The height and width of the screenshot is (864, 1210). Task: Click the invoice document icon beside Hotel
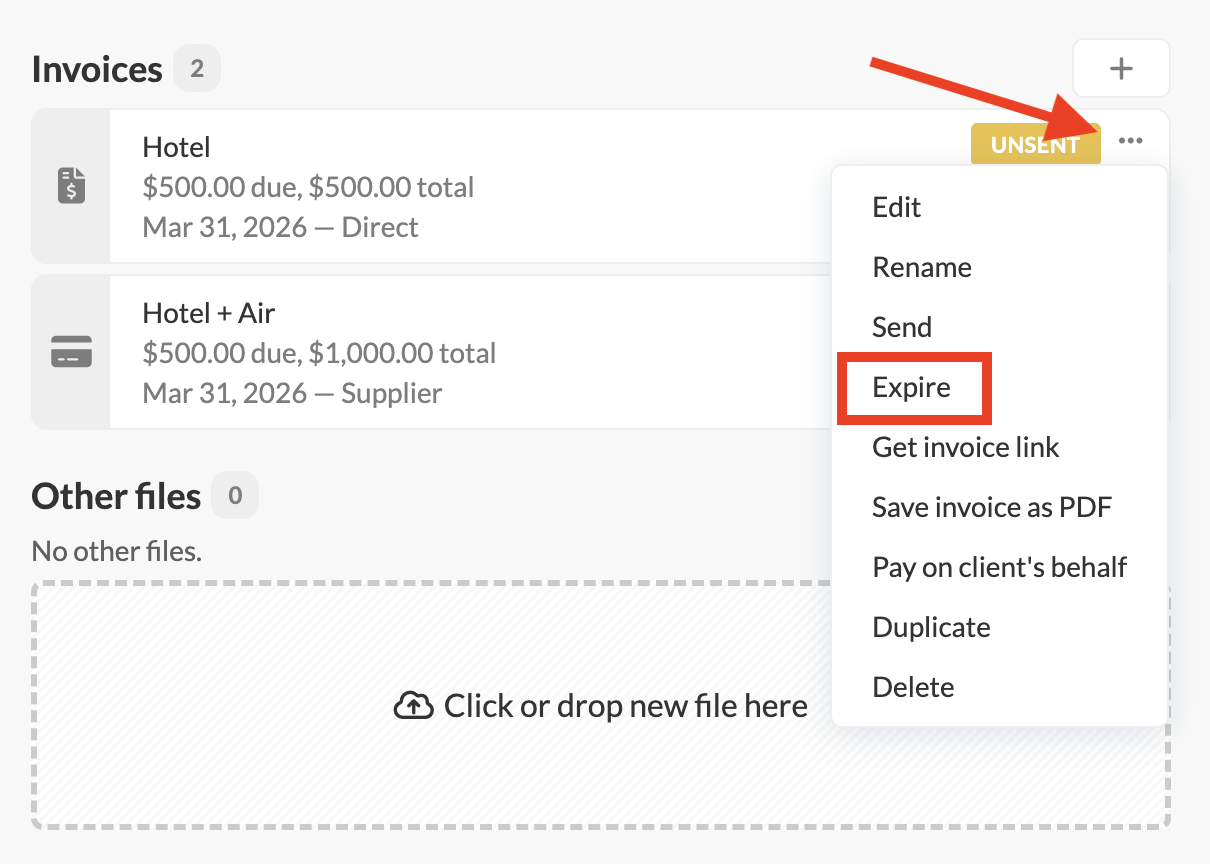(71, 186)
